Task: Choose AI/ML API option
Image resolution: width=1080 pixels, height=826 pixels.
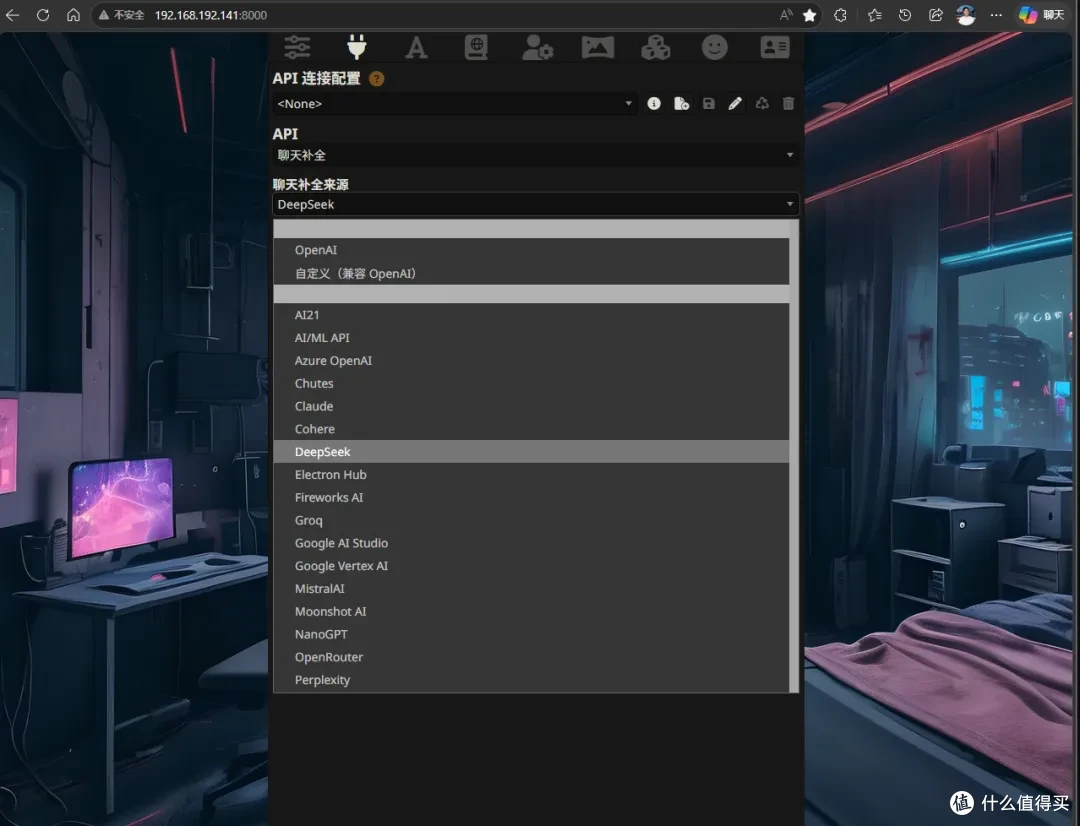Action: (531, 338)
